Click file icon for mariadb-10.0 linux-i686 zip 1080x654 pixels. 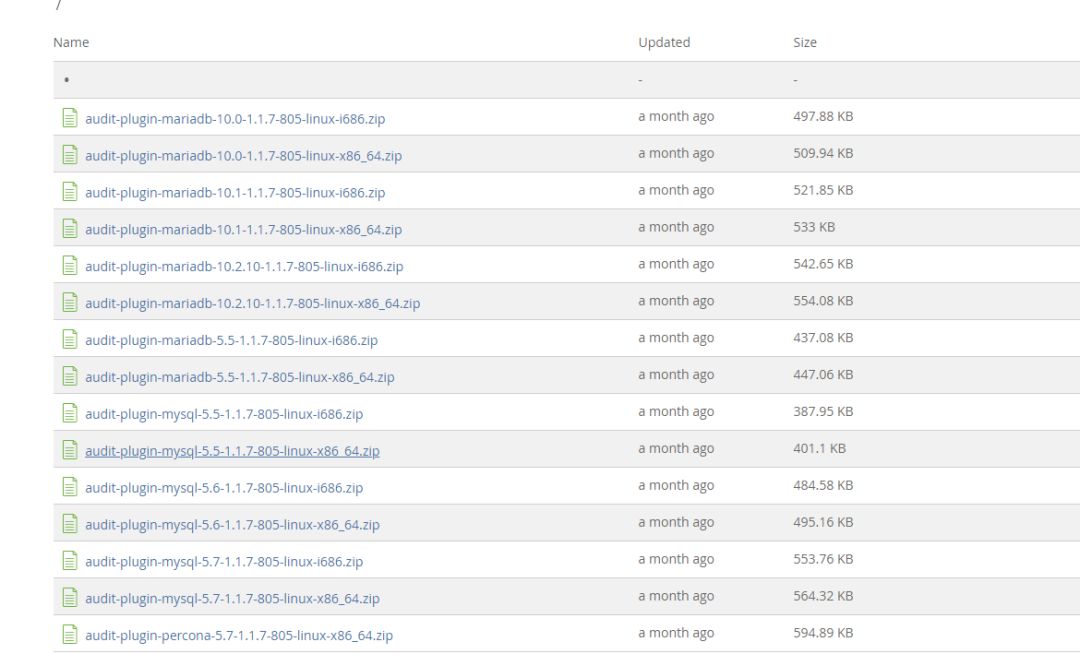click(70, 118)
